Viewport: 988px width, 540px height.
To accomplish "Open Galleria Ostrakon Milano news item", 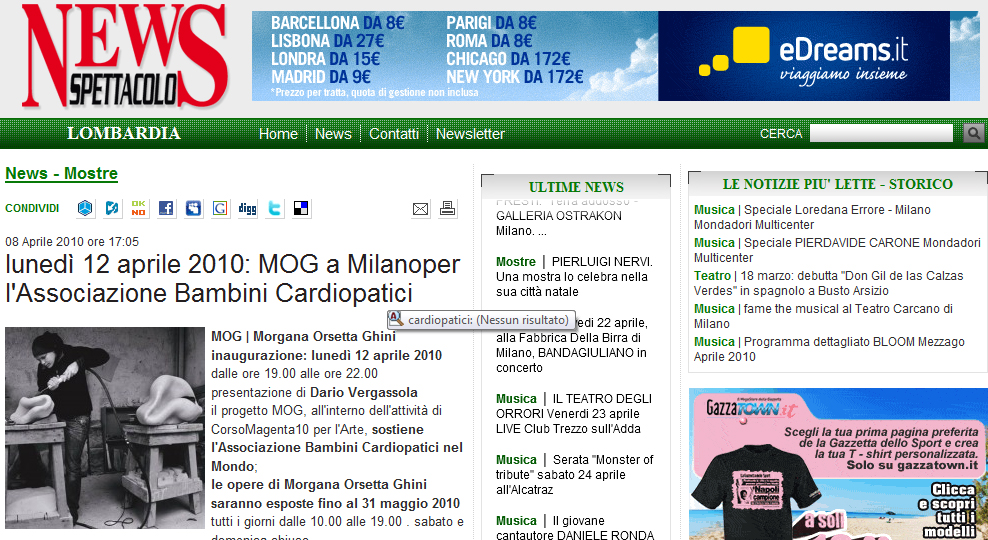I will point(567,216).
